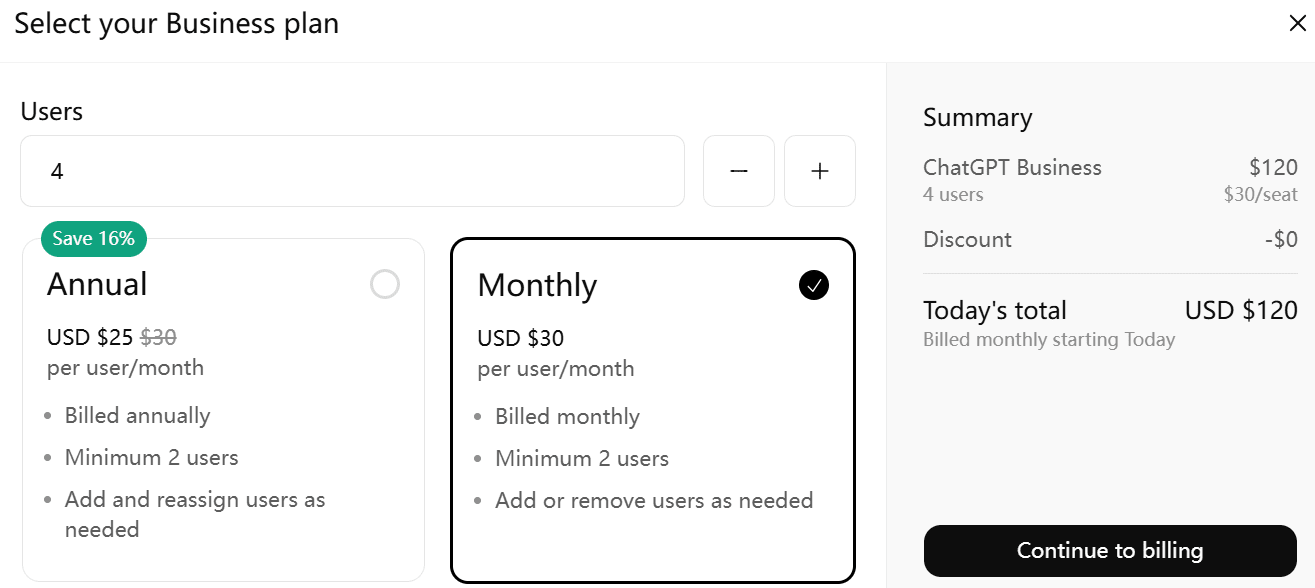Click the struck-through $30 price
The image size is (1315, 588).
(158, 337)
